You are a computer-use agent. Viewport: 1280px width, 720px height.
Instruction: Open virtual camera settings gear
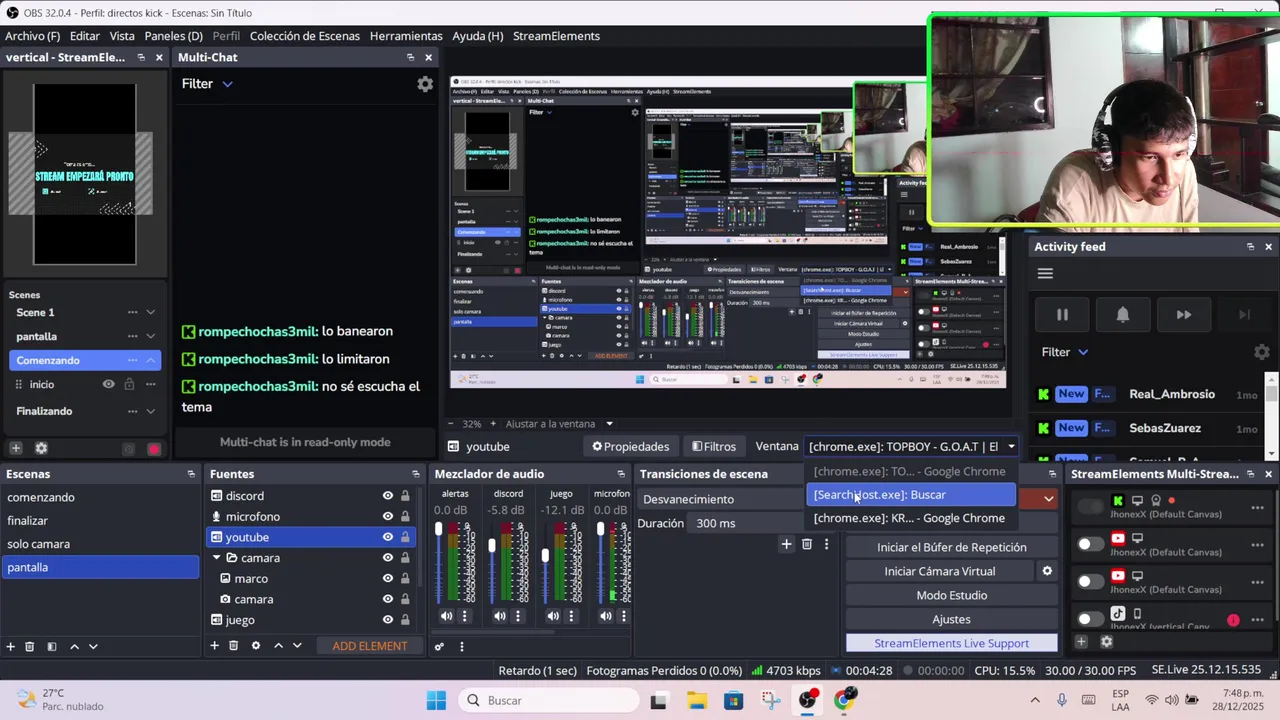(x=1047, y=571)
